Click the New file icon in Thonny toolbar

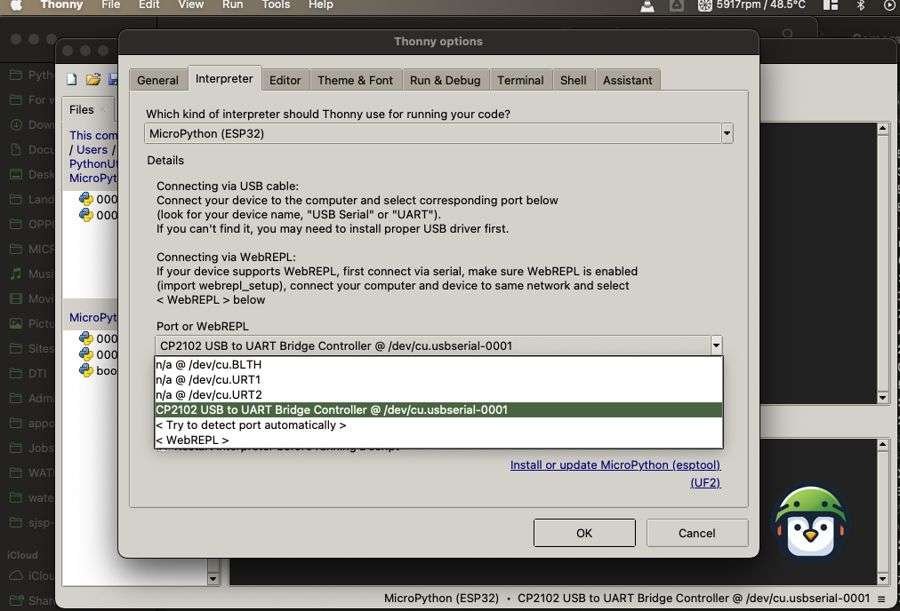point(72,79)
